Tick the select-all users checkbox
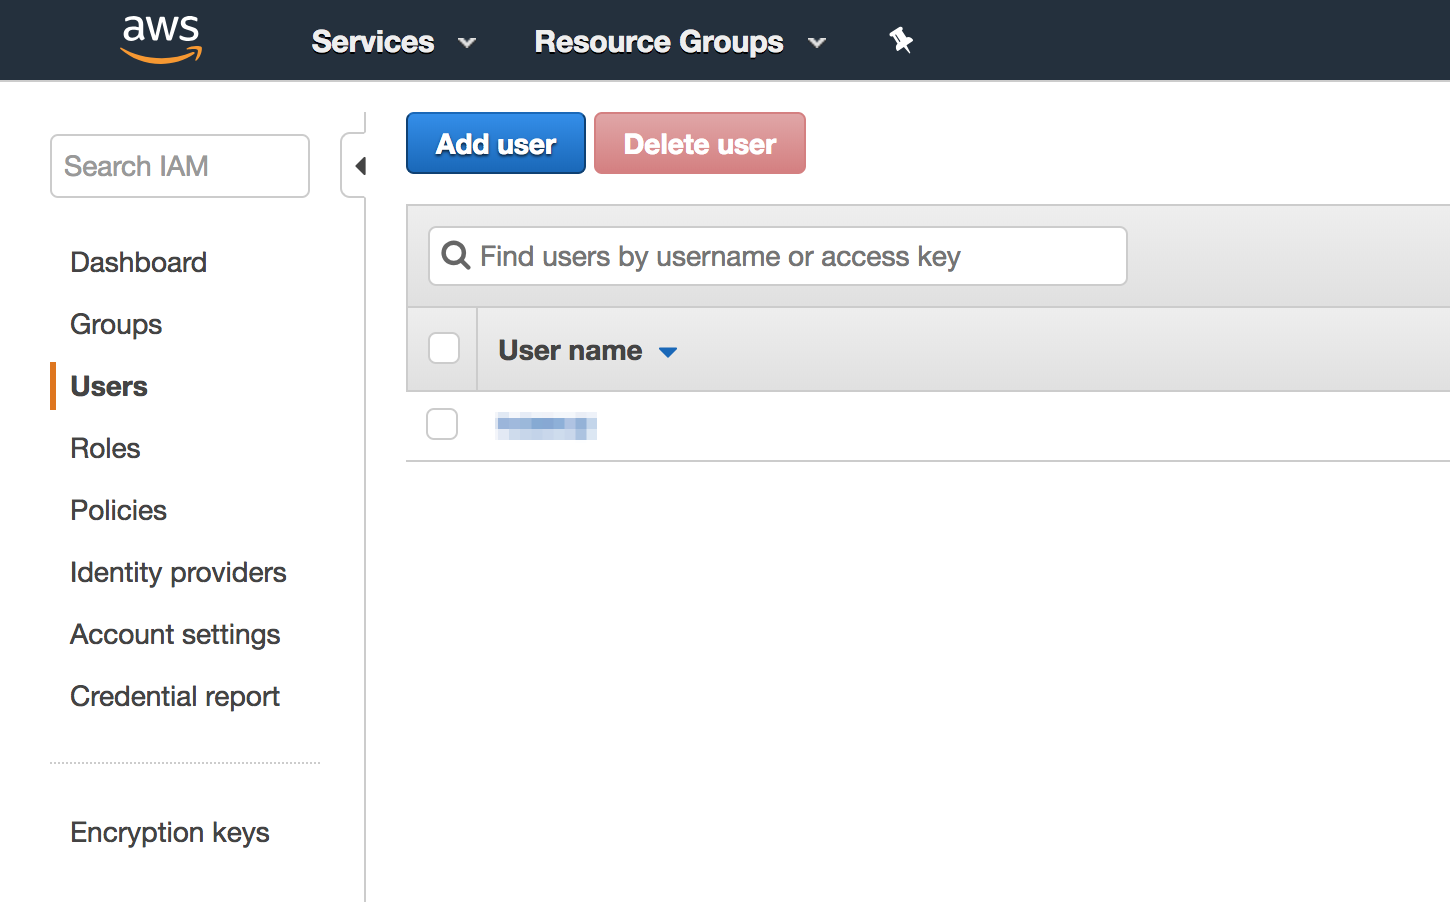1450x902 pixels. 444,348
